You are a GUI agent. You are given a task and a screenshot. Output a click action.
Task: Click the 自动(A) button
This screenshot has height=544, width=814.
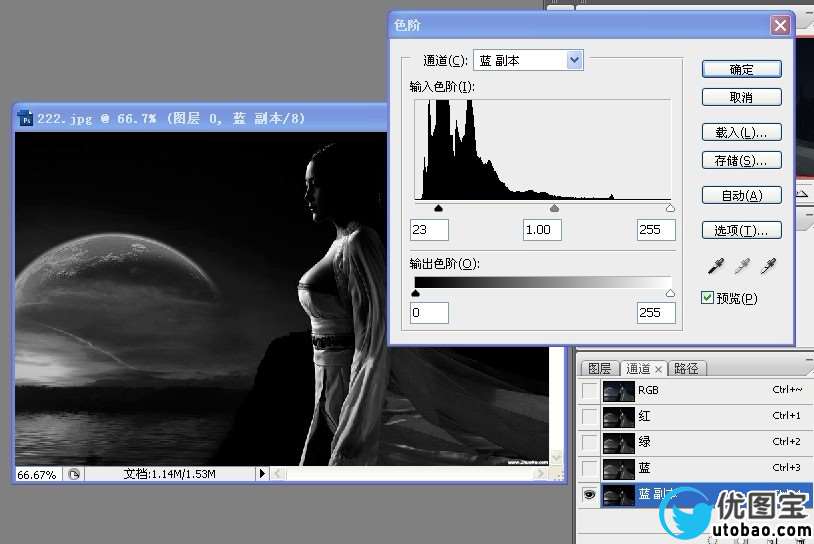pyautogui.click(x=741, y=196)
